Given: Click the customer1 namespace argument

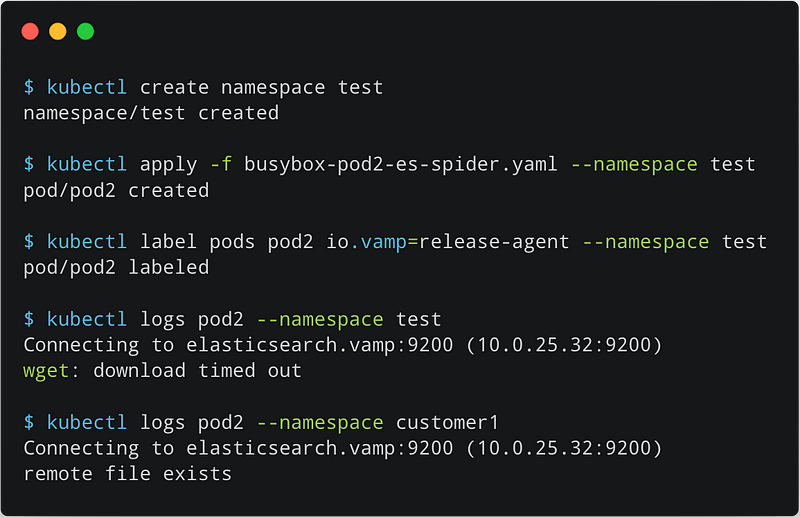Looking at the screenshot, I should (447, 422).
